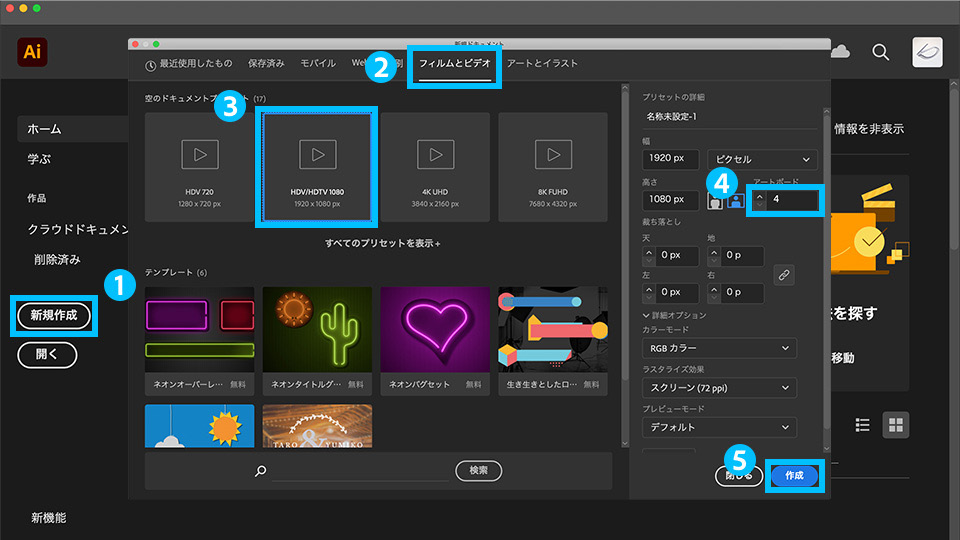
Task: Switch to フィルムとビデオ tab
Action: (455, 63)
